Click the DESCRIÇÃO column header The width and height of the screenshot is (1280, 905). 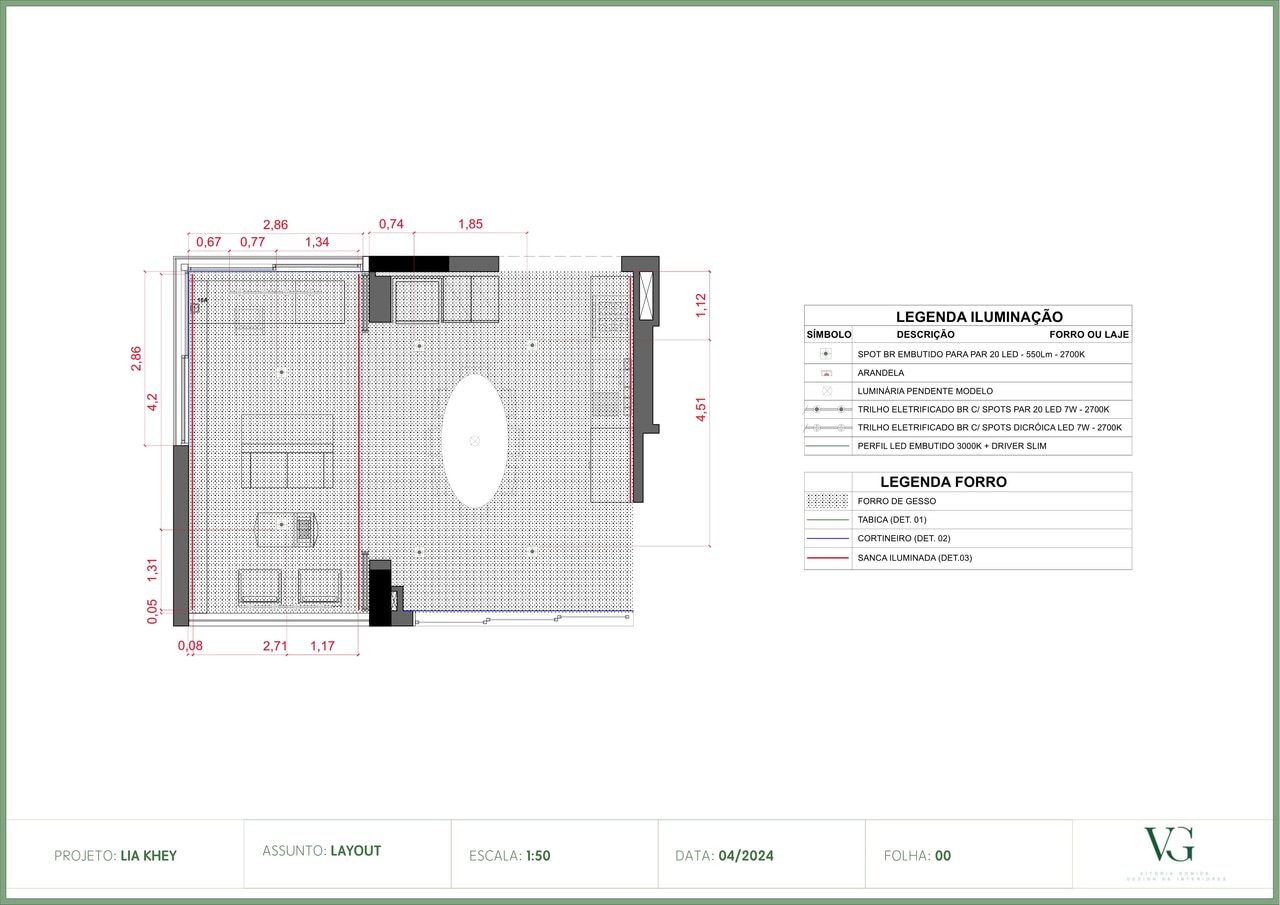point(925,335)
